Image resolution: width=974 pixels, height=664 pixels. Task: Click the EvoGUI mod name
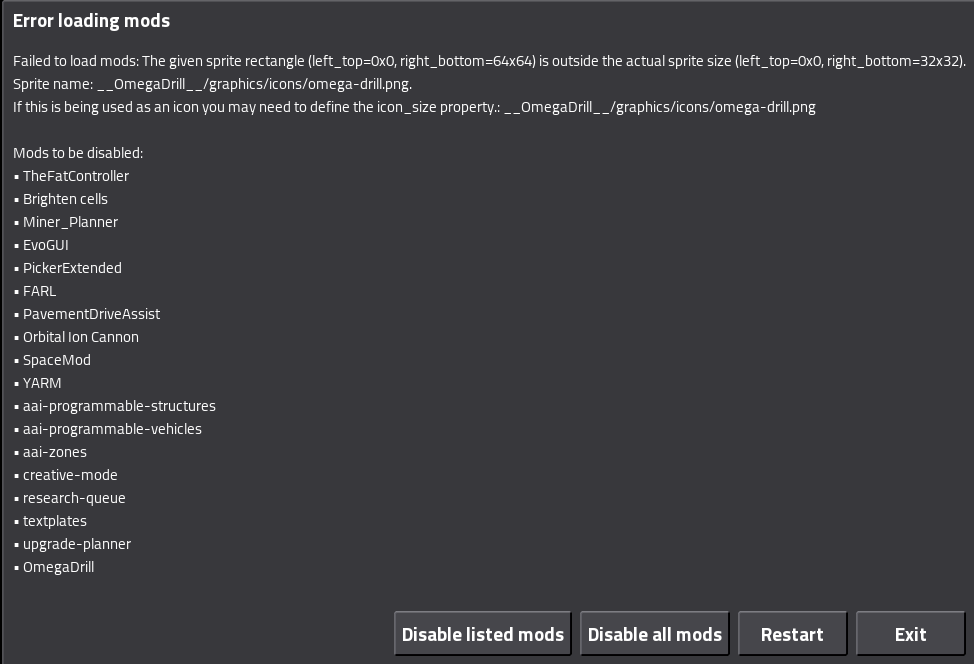46,245
